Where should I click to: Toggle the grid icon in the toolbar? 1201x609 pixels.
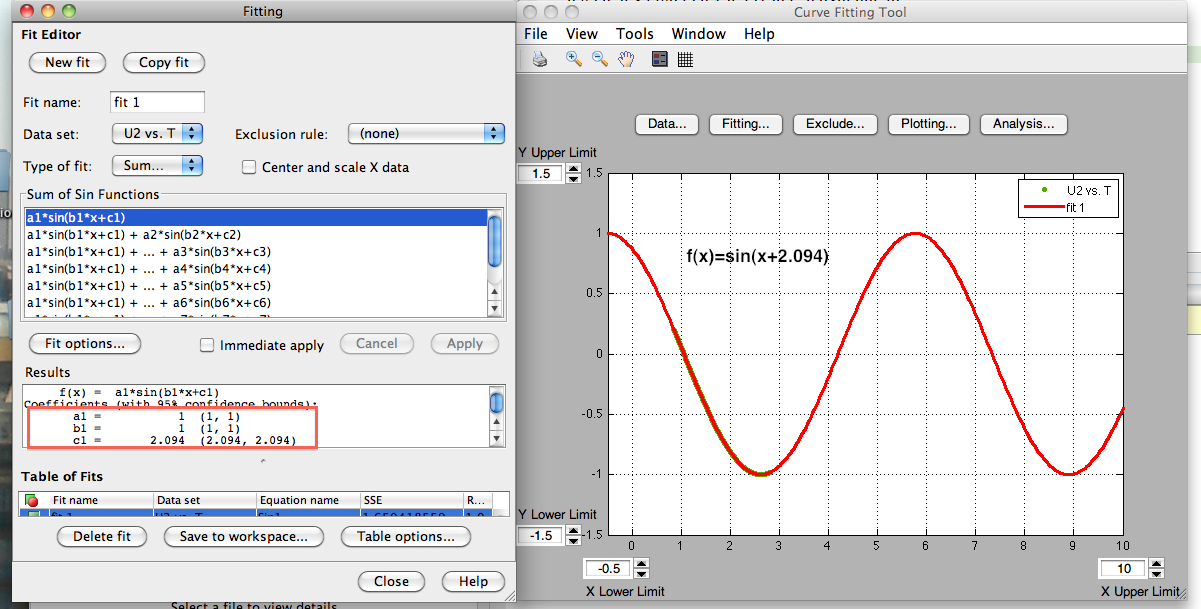685,60
